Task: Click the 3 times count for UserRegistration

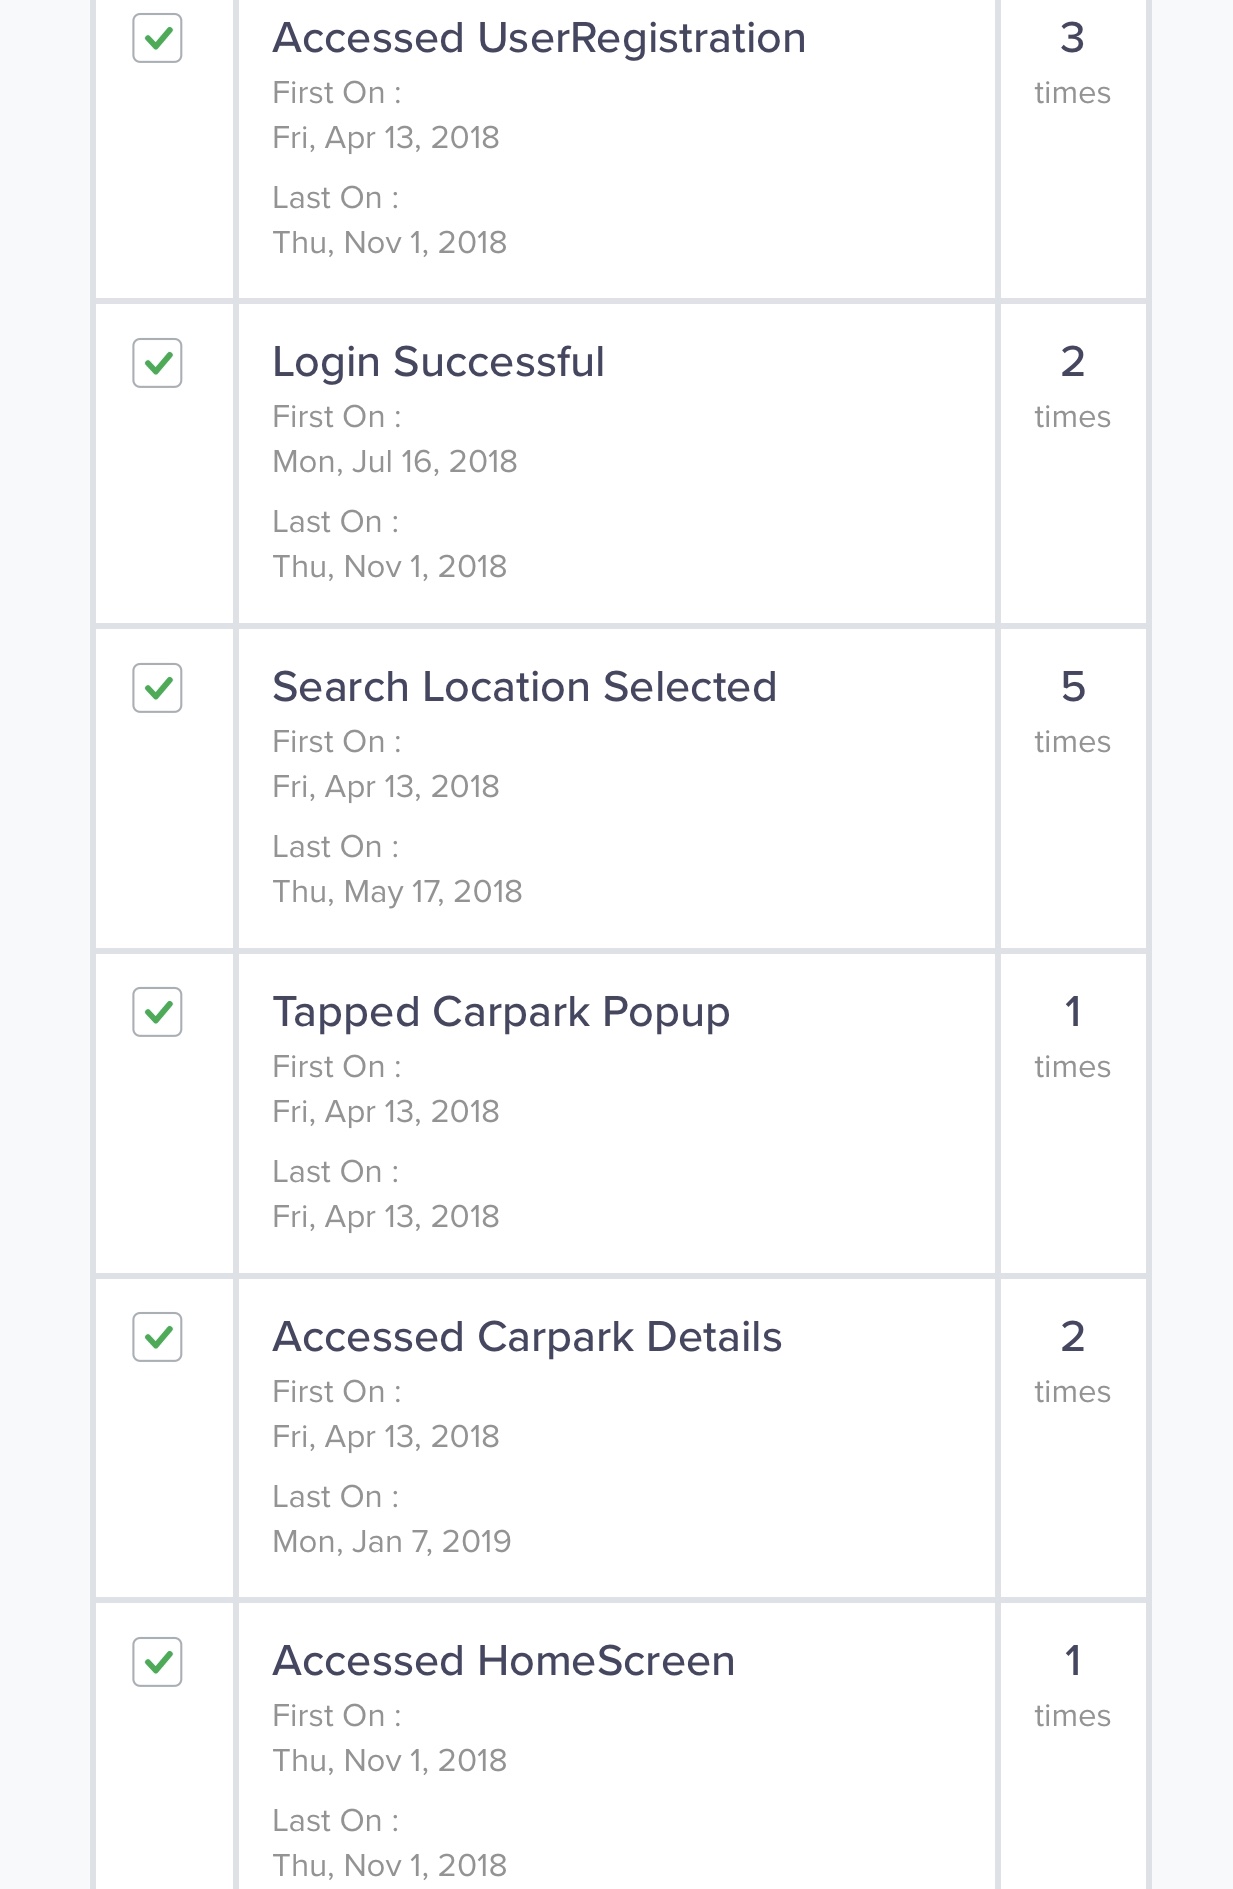Action: coord(1072,63)
